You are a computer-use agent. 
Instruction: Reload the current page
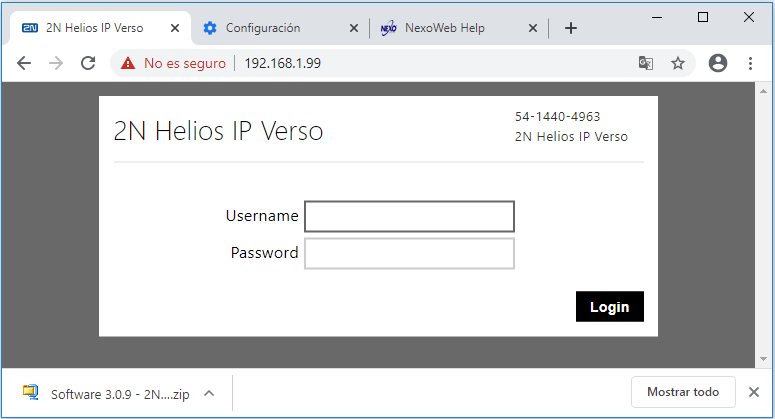click(88, 63)
